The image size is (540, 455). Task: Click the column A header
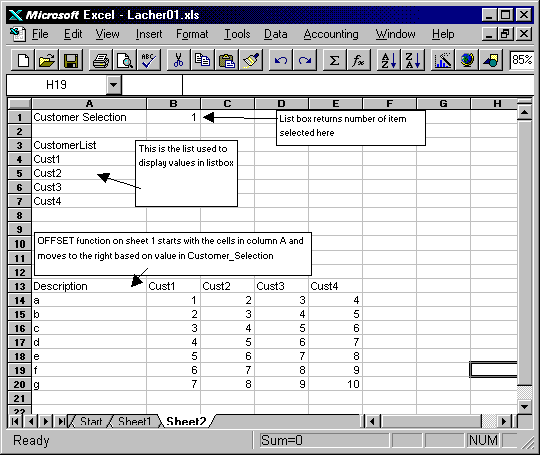pos(89,103)
